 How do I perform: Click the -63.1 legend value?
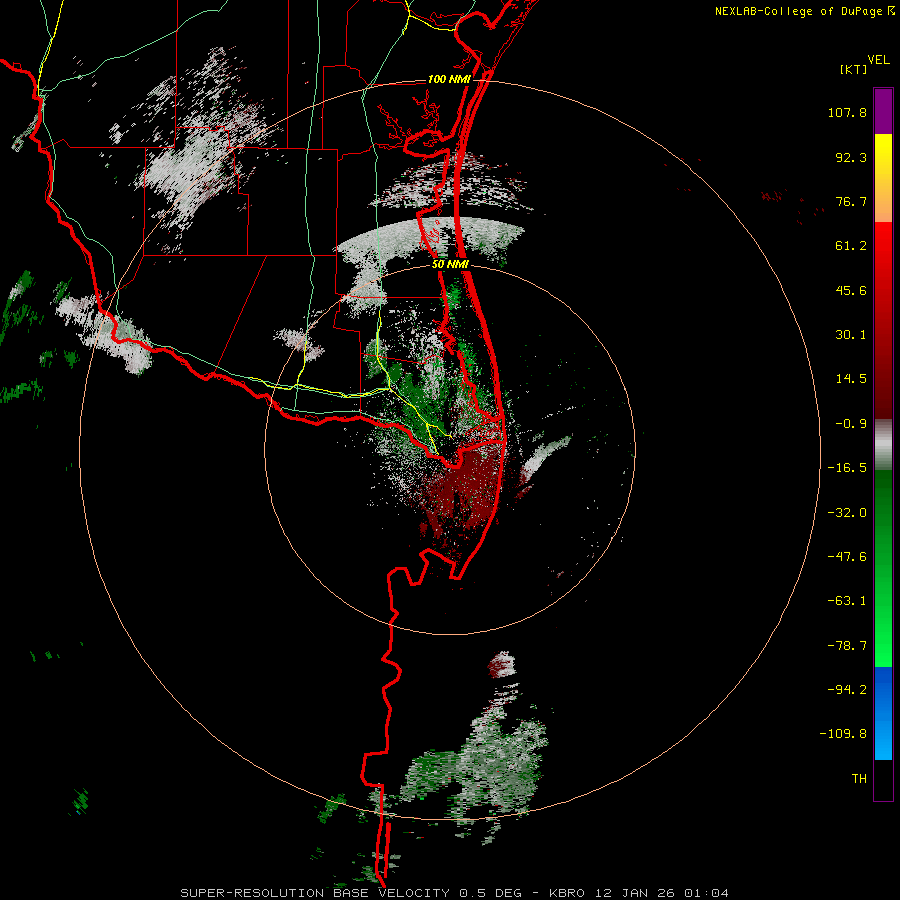pos(847,601)
